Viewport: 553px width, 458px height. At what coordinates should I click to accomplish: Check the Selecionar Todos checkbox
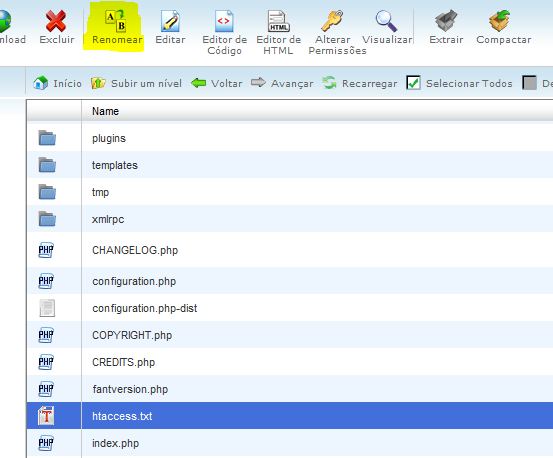[413, 83]
